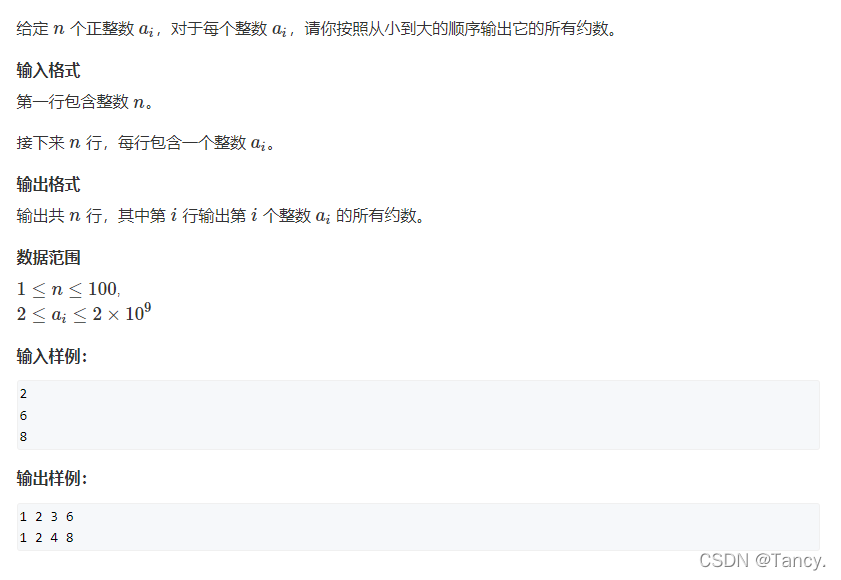Viewport: 841px width, 580px height.
Task: Click the output line 1 2 3 6
Action: 47,517
